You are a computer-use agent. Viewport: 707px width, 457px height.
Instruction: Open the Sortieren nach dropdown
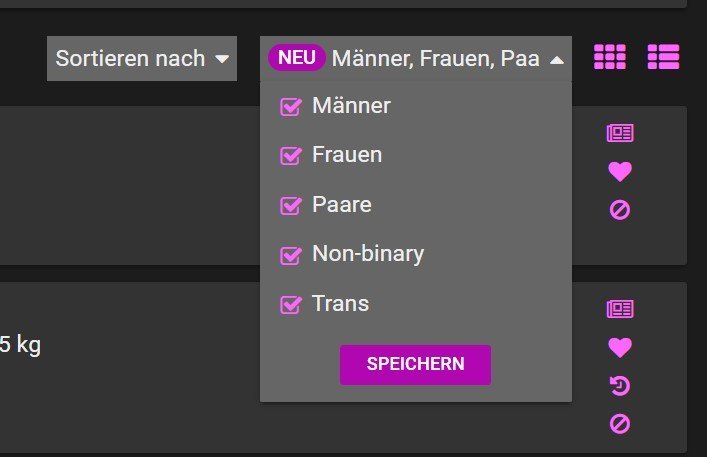pyautogui.click(x=142, y=59)
